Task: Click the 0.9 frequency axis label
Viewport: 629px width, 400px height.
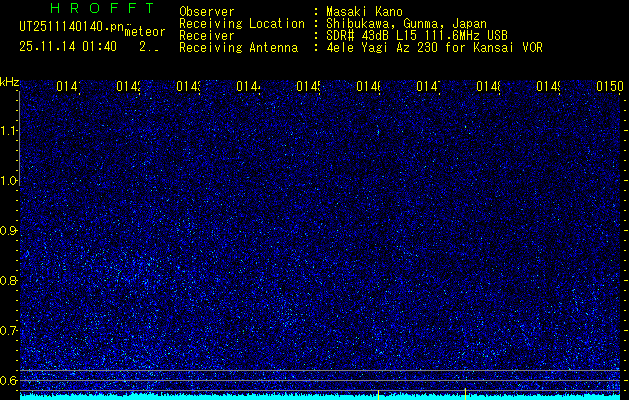Action: (8, 231)
